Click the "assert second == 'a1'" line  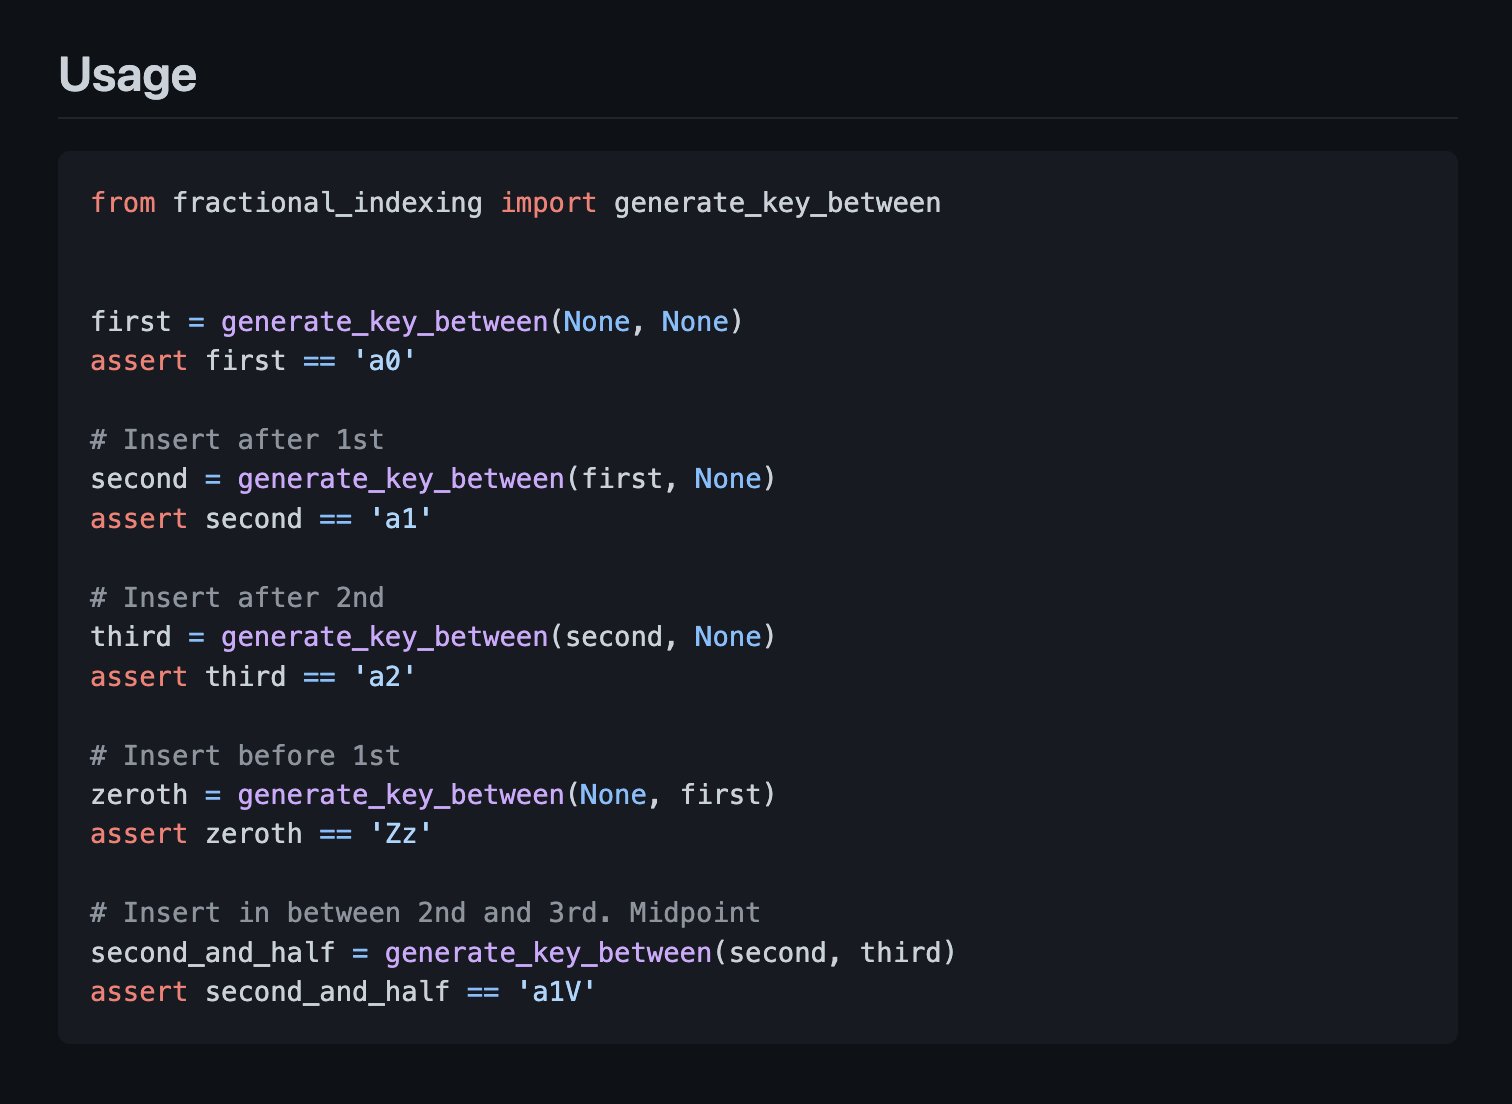click(261, 519)
